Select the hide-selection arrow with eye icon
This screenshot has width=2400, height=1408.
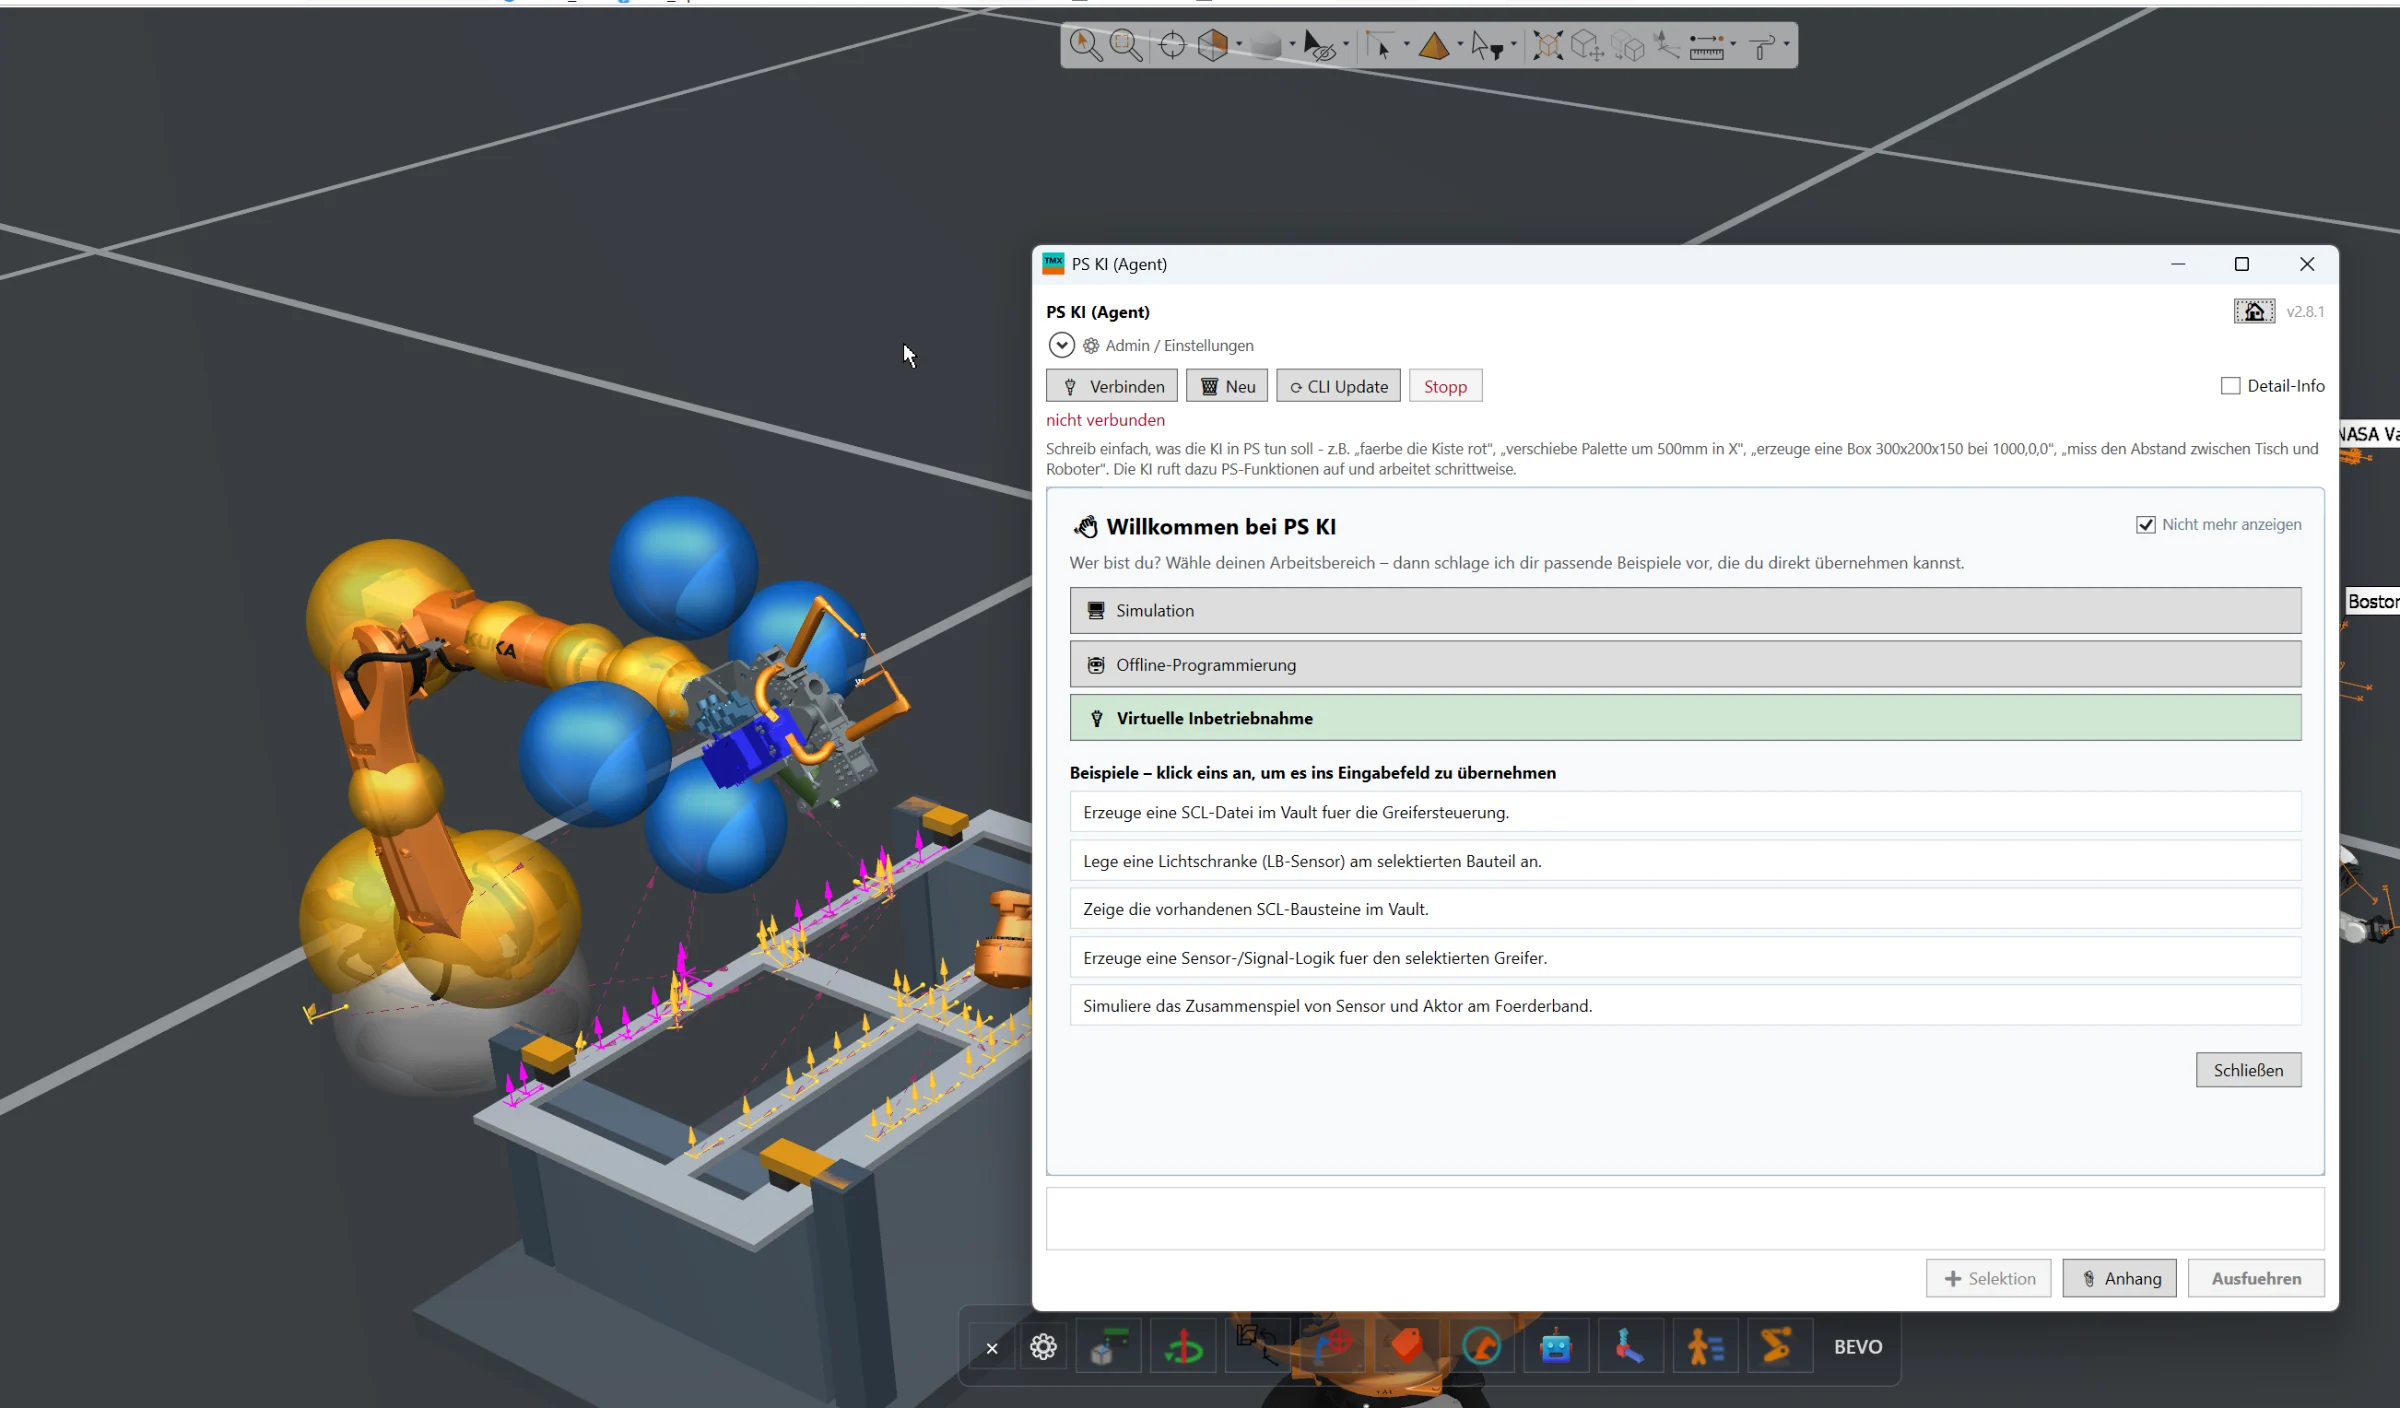[x=1319, y=46]
